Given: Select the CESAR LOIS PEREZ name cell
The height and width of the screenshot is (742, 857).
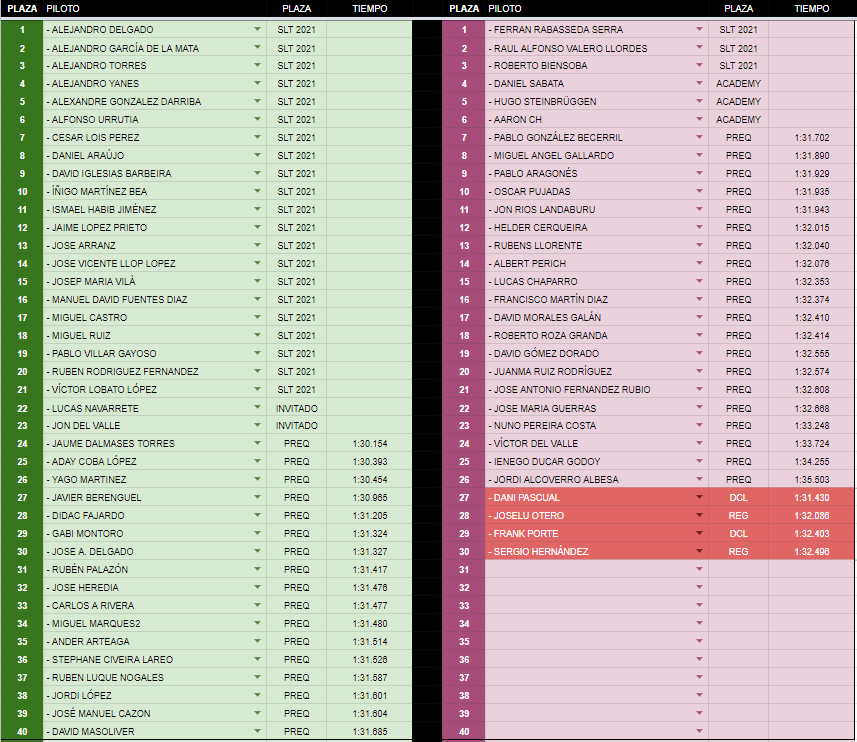Looking at the screenshot, I should coord(155,138).
